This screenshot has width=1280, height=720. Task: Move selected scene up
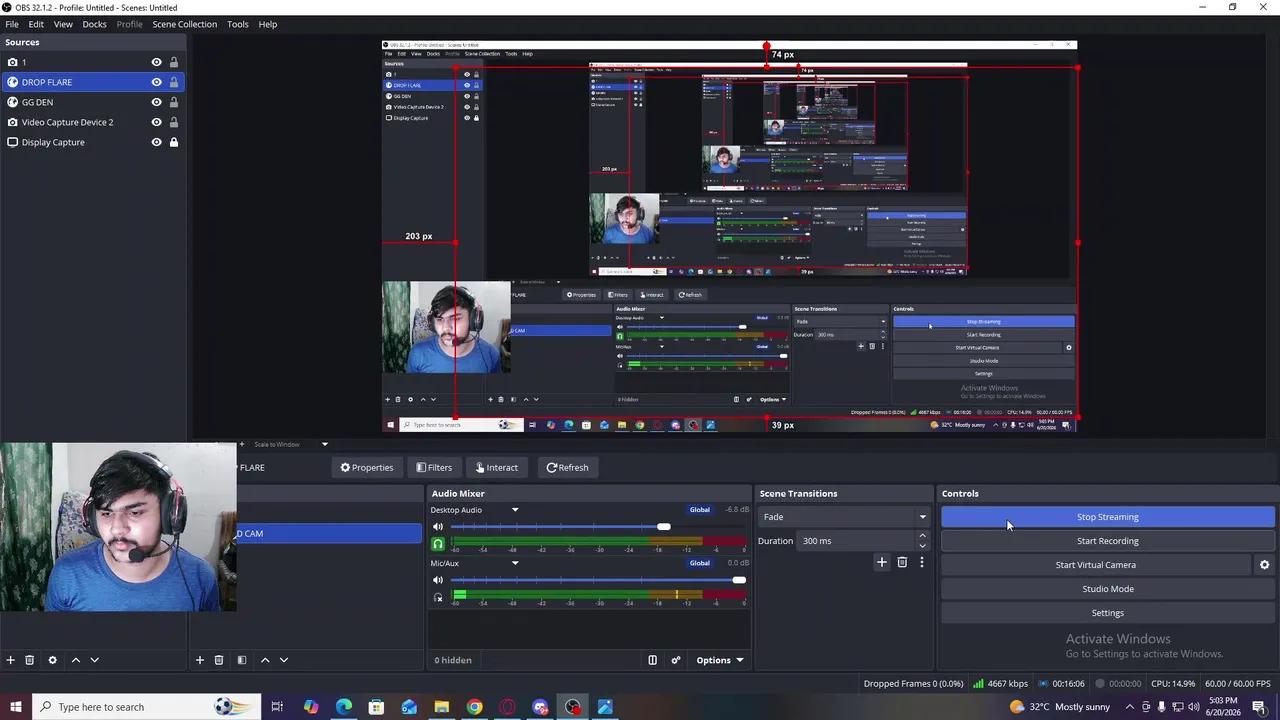click(264, 660)
